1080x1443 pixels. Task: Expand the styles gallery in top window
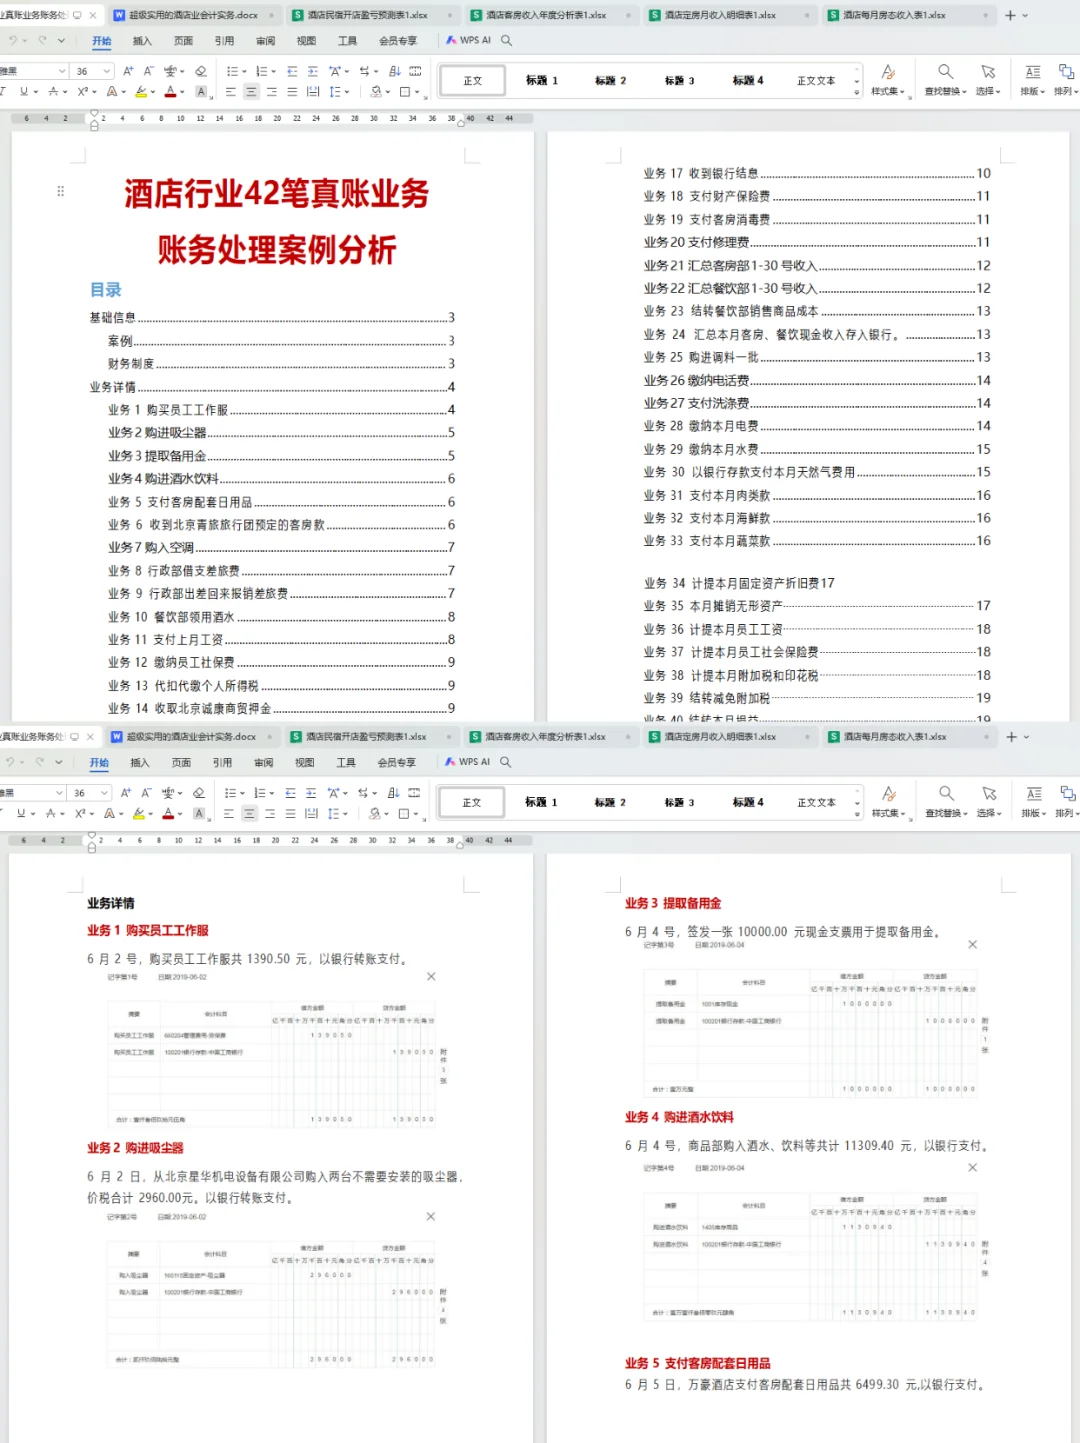pos(857,92)
